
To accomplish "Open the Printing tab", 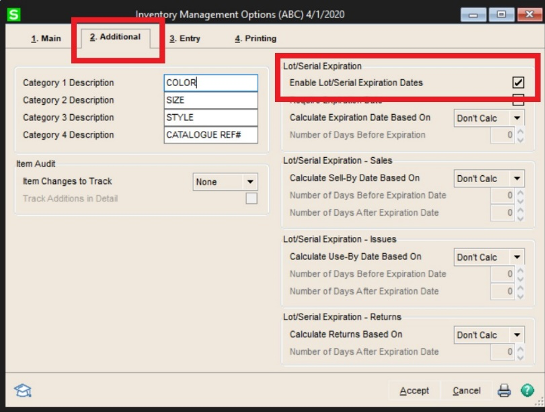I will click(255, 38).
